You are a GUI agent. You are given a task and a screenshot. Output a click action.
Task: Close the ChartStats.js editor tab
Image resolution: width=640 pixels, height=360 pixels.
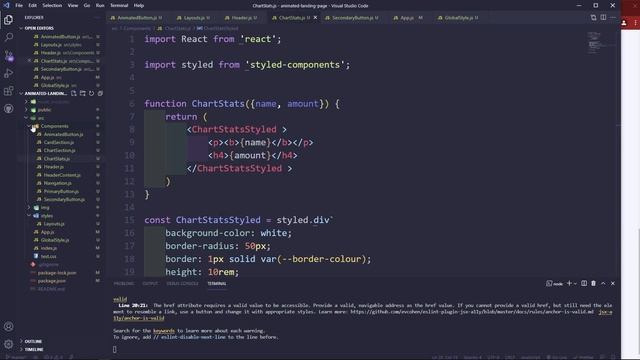(315, 18)
